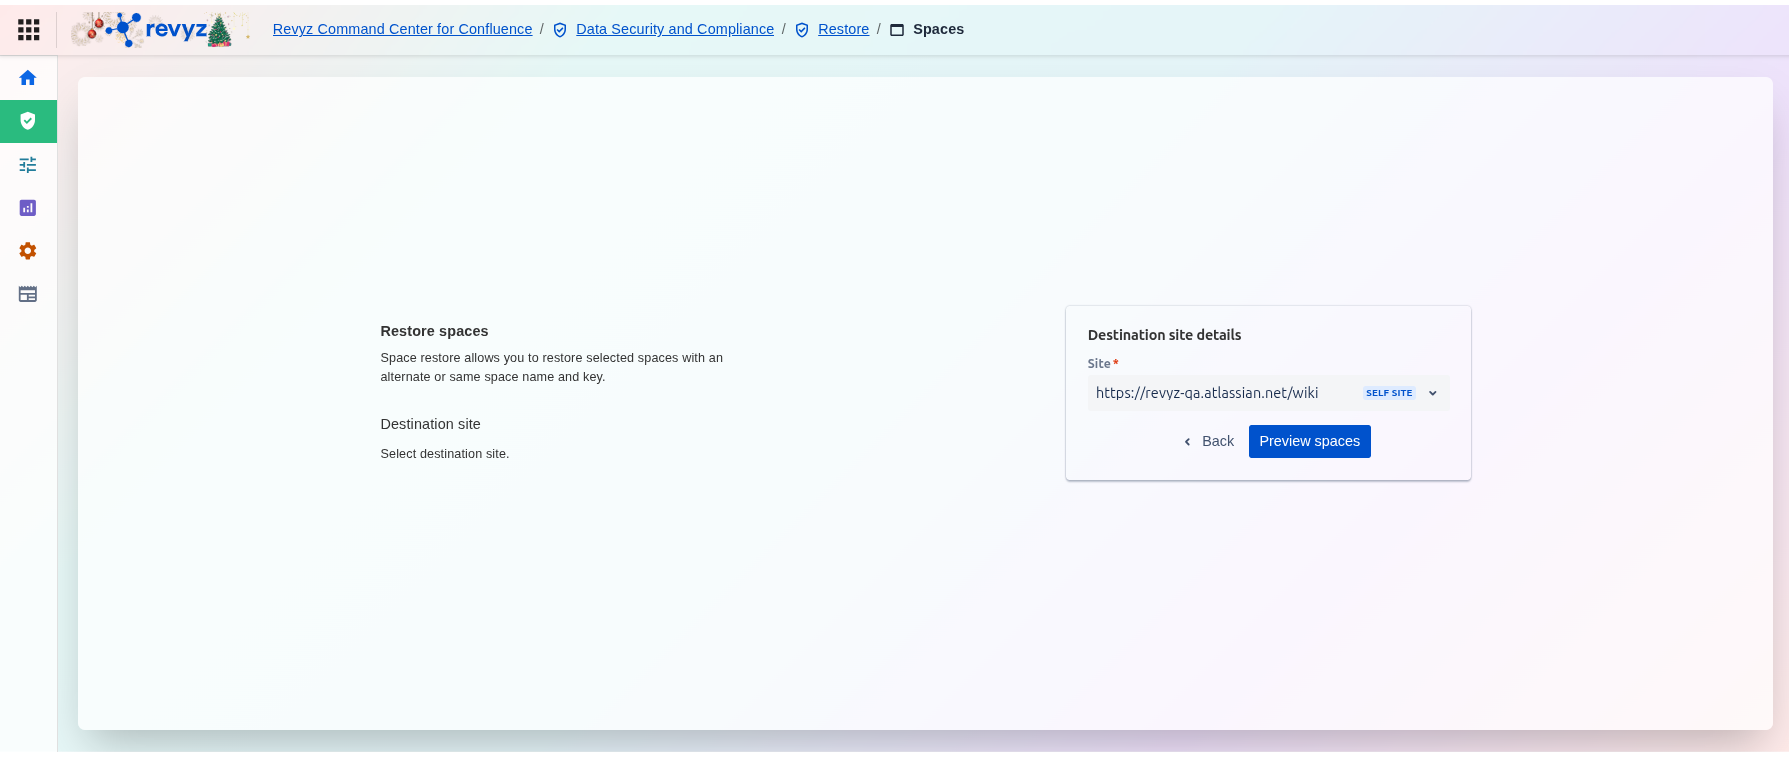Screen dimensions: 1789x759
Task: Open the orange gear settings icon
Action: 28,251
